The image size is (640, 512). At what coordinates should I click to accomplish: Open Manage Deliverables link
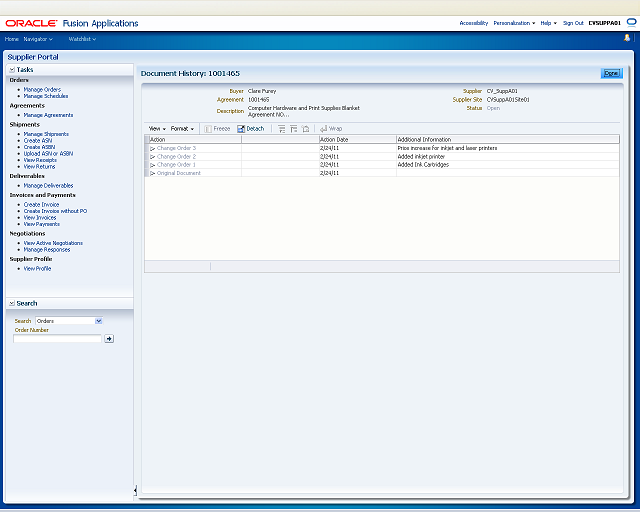(x=48, y=186)
